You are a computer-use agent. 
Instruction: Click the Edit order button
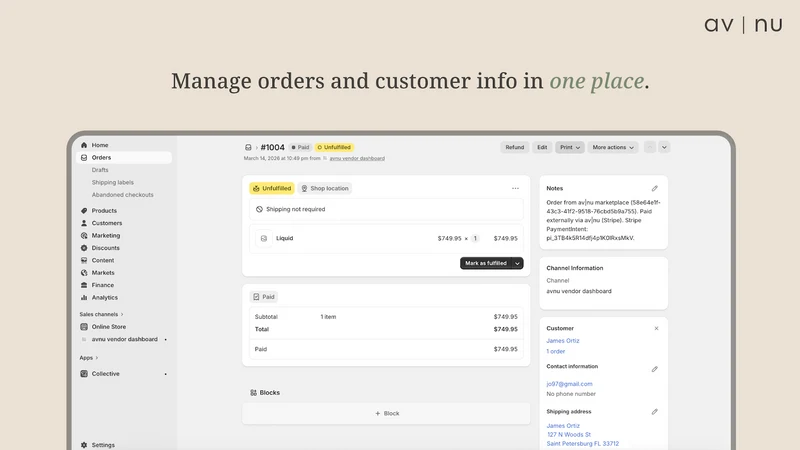point(542,147)
